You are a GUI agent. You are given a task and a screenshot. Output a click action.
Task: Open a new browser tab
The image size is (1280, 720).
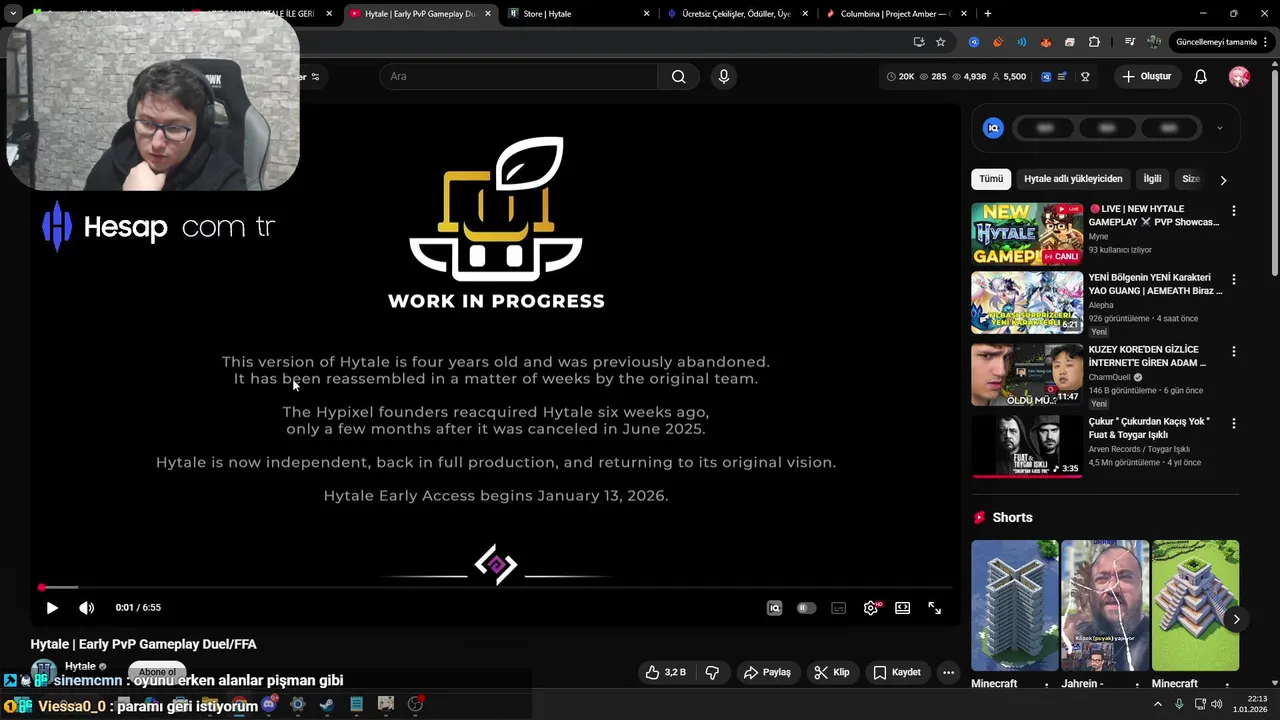[x=988, y=14]
